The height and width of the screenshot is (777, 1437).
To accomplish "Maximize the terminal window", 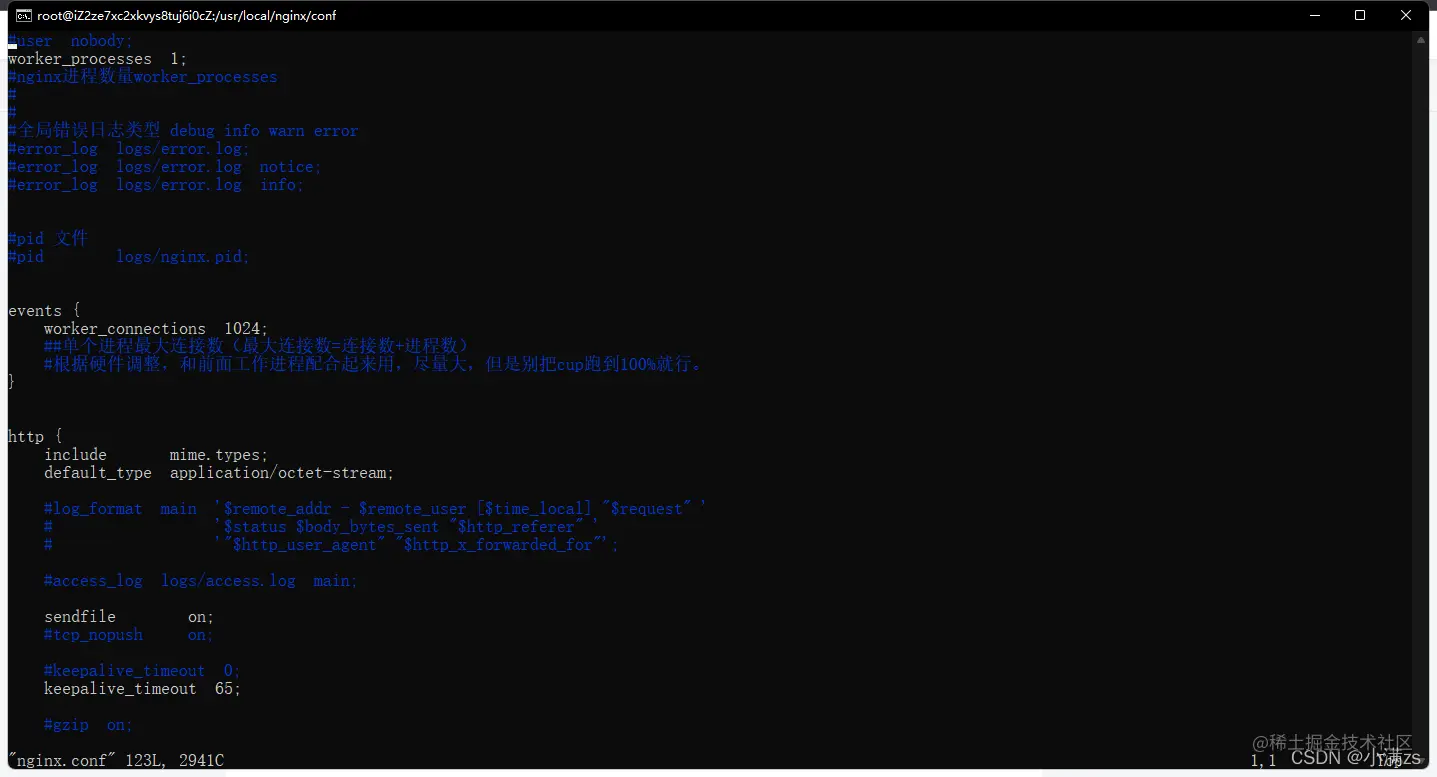I will 1360,15.
